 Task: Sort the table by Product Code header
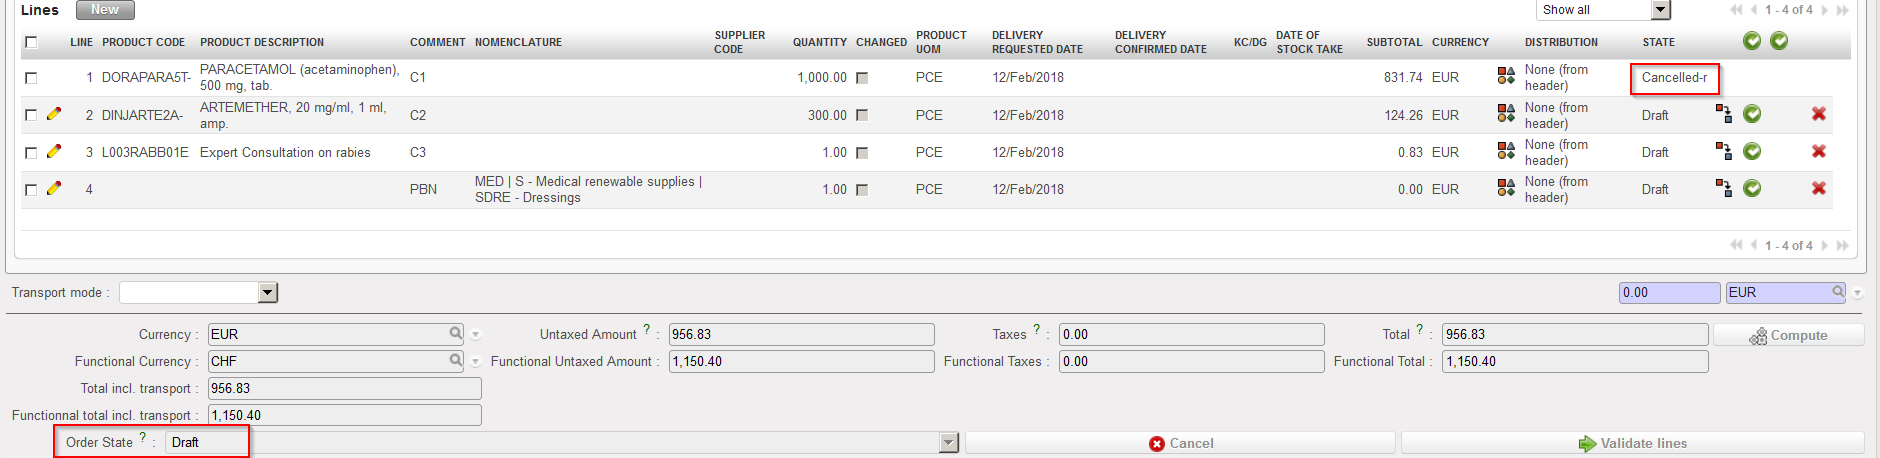click(143, 42)
